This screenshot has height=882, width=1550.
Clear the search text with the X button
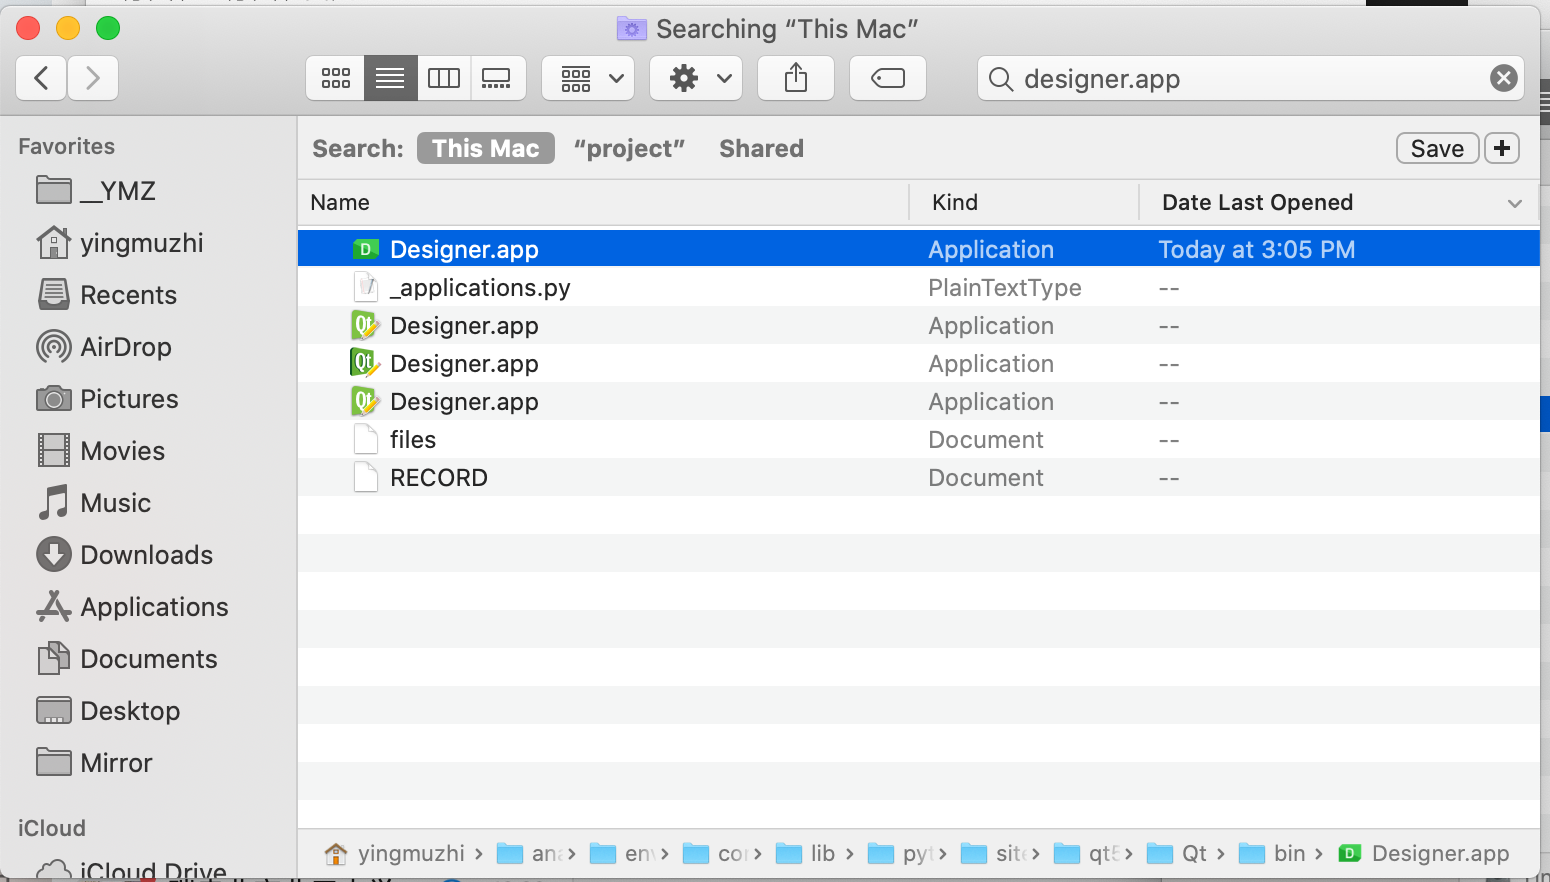click(1503, 78)
